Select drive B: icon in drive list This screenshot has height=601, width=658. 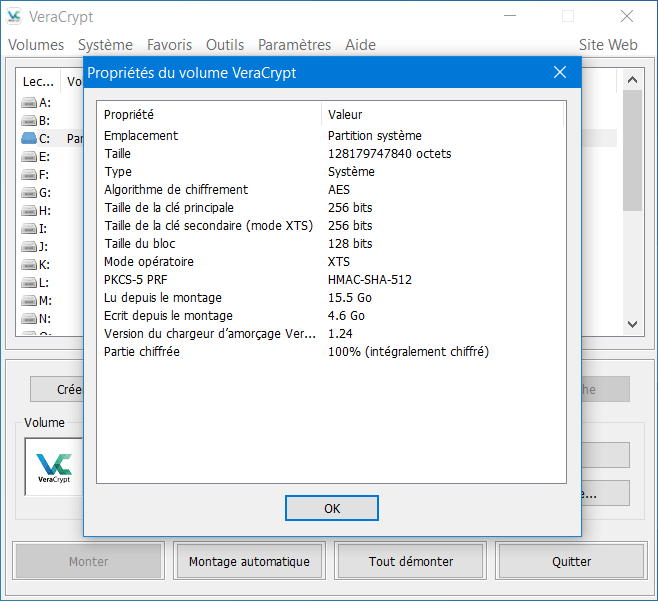point(29,121)
